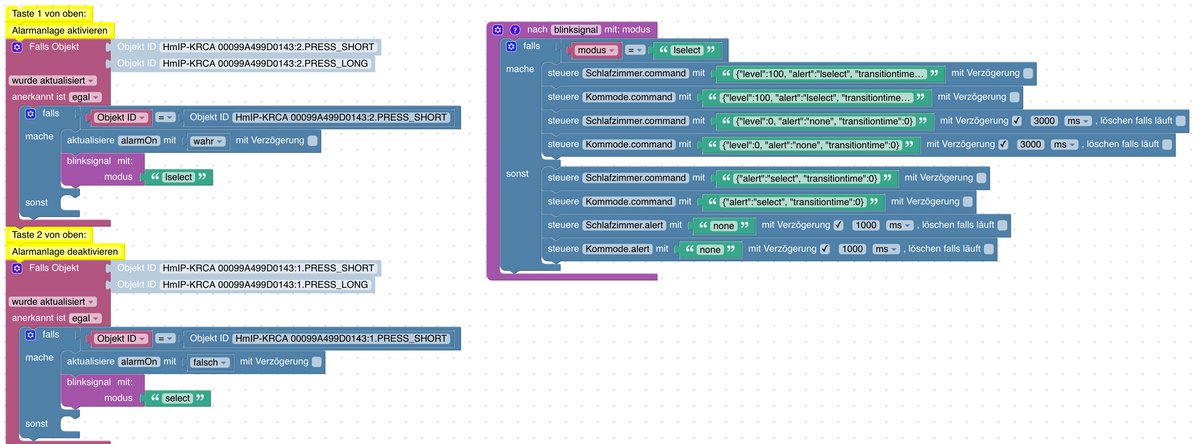The image size is (1200, 444).
Task: Check löschen falls läuft on Kommode.alert row
Action: point(988,249)
